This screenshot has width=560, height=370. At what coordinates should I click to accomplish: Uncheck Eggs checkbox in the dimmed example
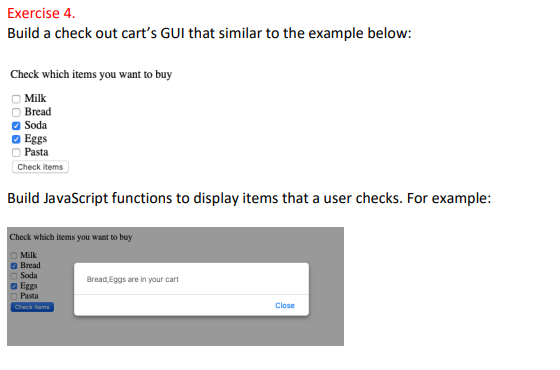coord(14,286)
